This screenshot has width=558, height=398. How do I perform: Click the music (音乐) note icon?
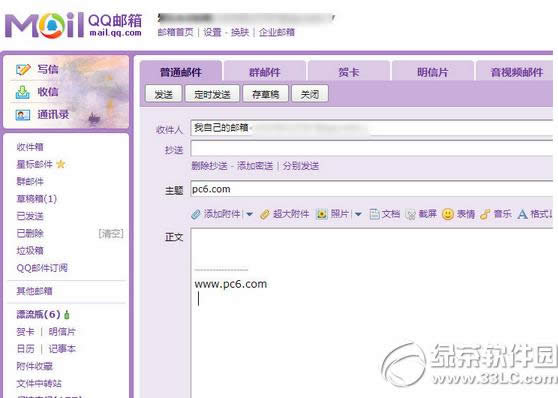(x=485, y=214)
